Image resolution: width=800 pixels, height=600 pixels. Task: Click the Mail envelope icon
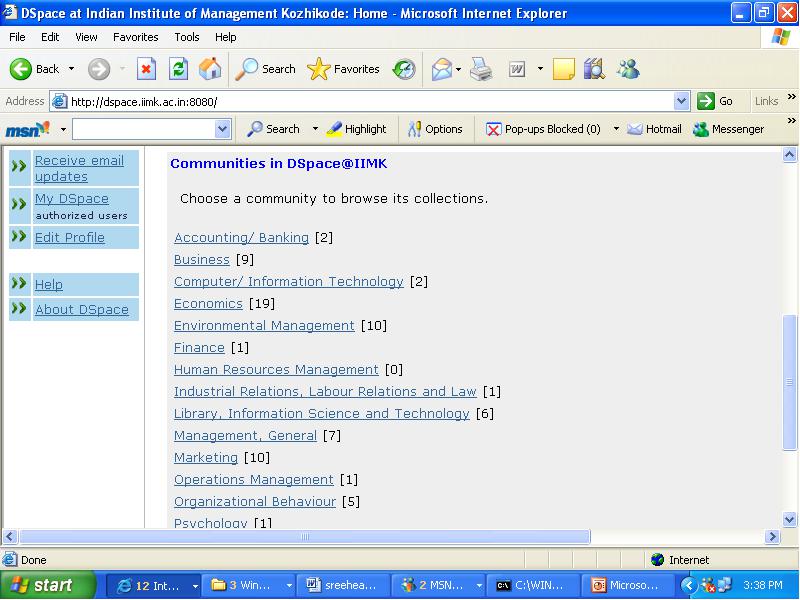(442, 69)
